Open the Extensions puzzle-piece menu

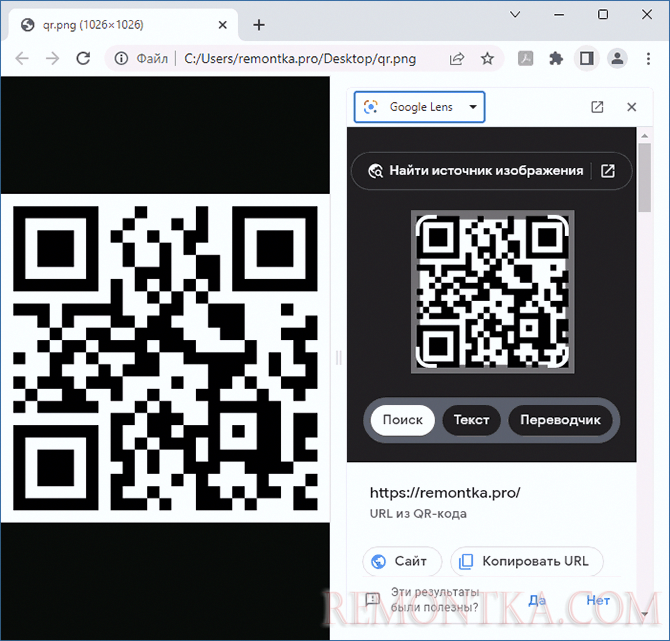555,58
